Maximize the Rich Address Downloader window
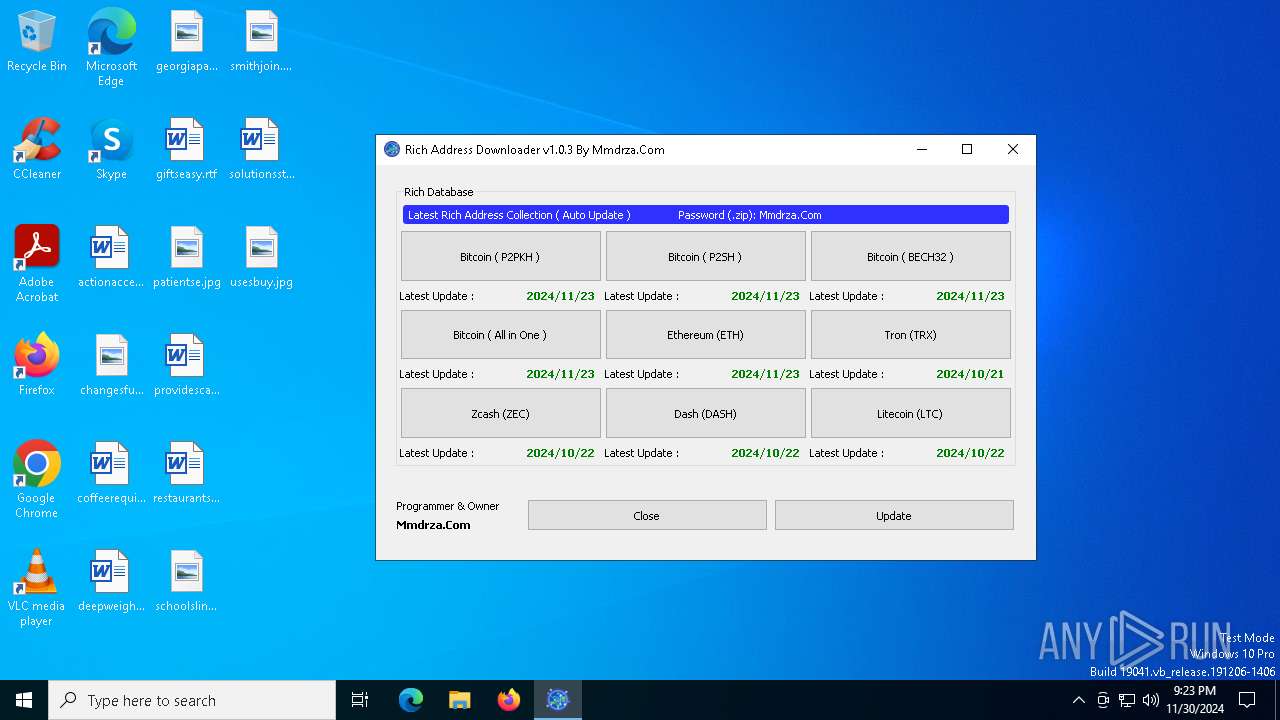This screenshot has width=1280, height=720. tap(967, 150)
